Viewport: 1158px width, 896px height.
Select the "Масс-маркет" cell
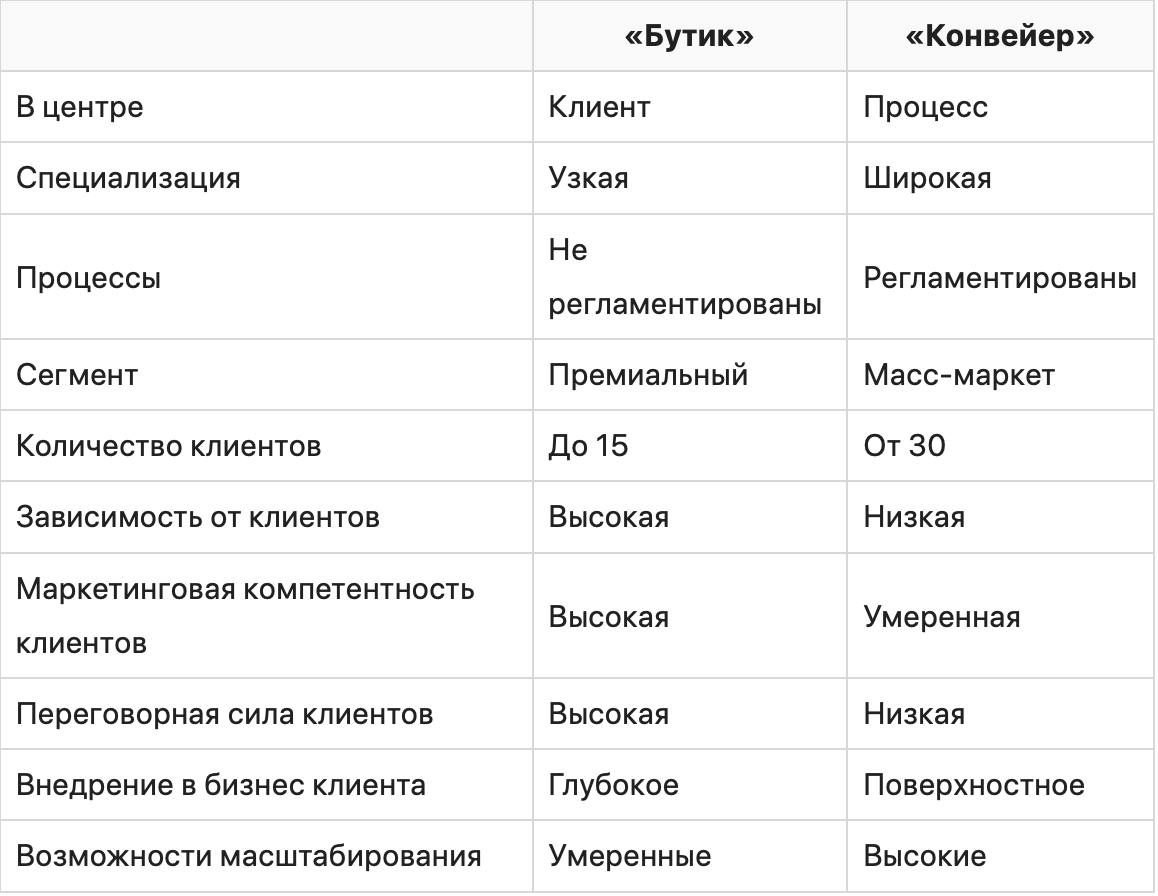tap(959, 375)
